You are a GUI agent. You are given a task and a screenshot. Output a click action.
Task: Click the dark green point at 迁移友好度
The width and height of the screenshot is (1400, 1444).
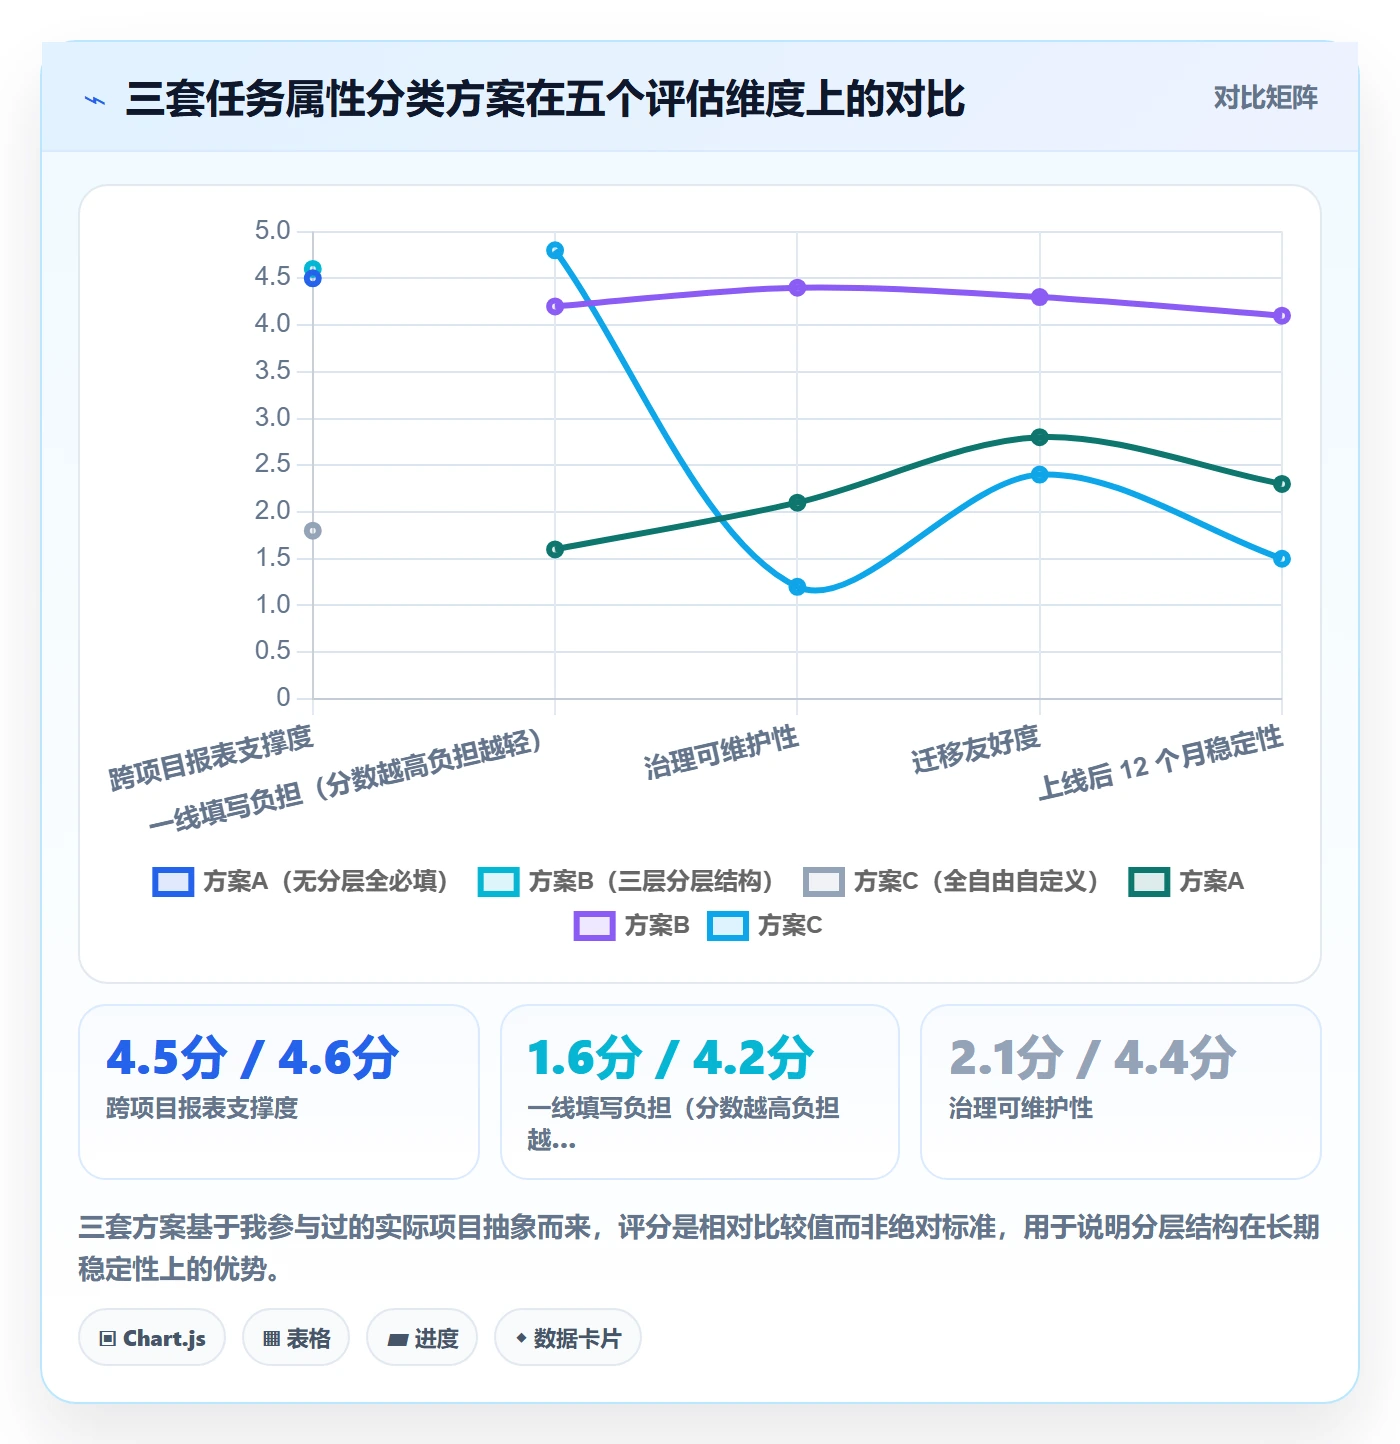point(1040,437)
